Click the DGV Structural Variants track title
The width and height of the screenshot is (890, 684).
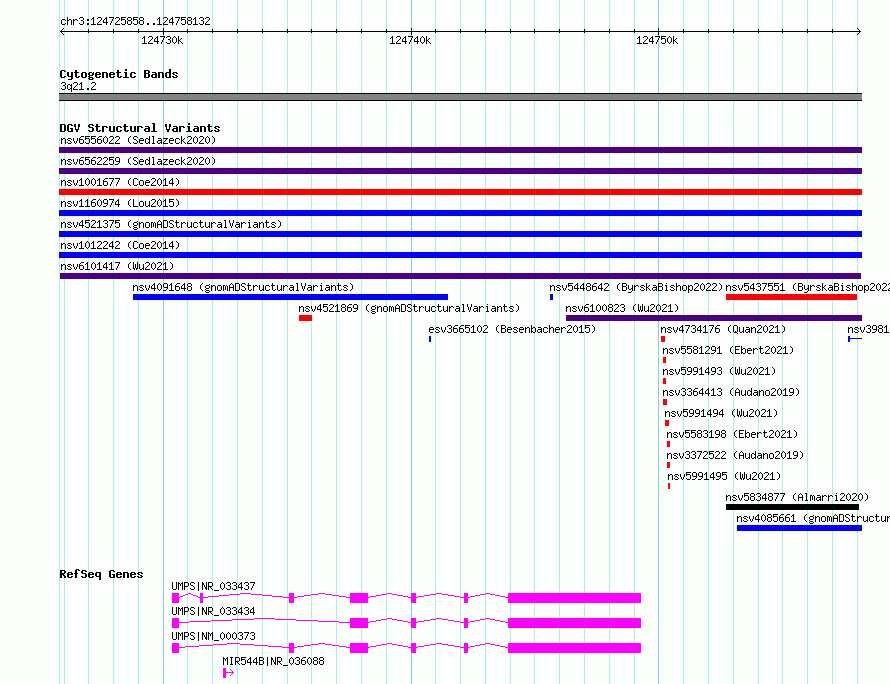coord(140,128)
